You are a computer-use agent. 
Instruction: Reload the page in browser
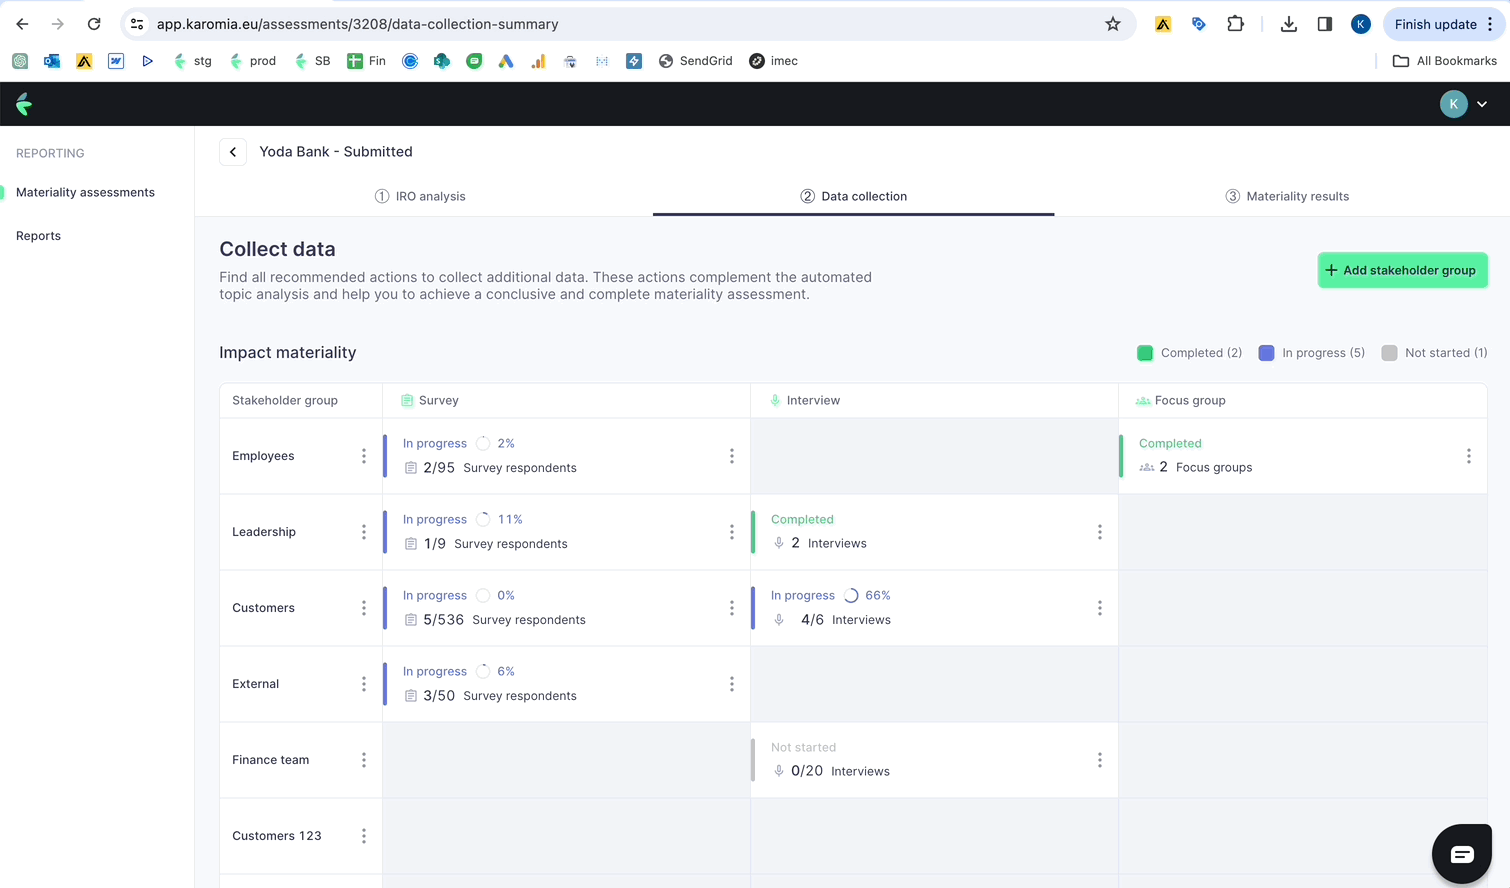click(94, 24)
